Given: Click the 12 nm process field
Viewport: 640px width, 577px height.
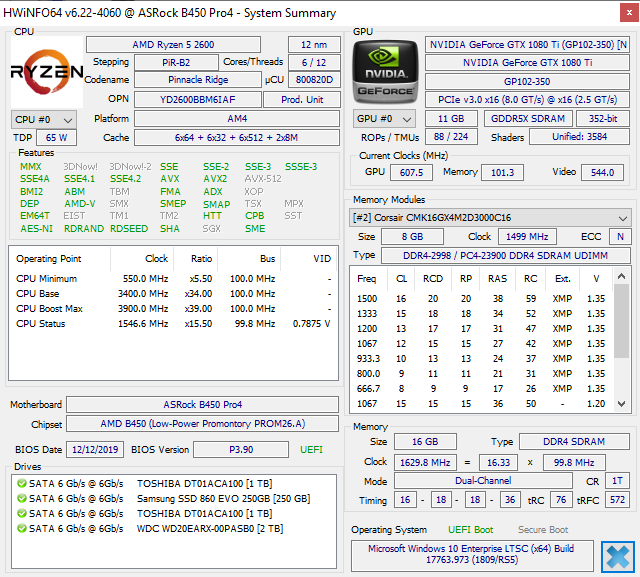Looking at the screenshot, I should coord(314,44).
